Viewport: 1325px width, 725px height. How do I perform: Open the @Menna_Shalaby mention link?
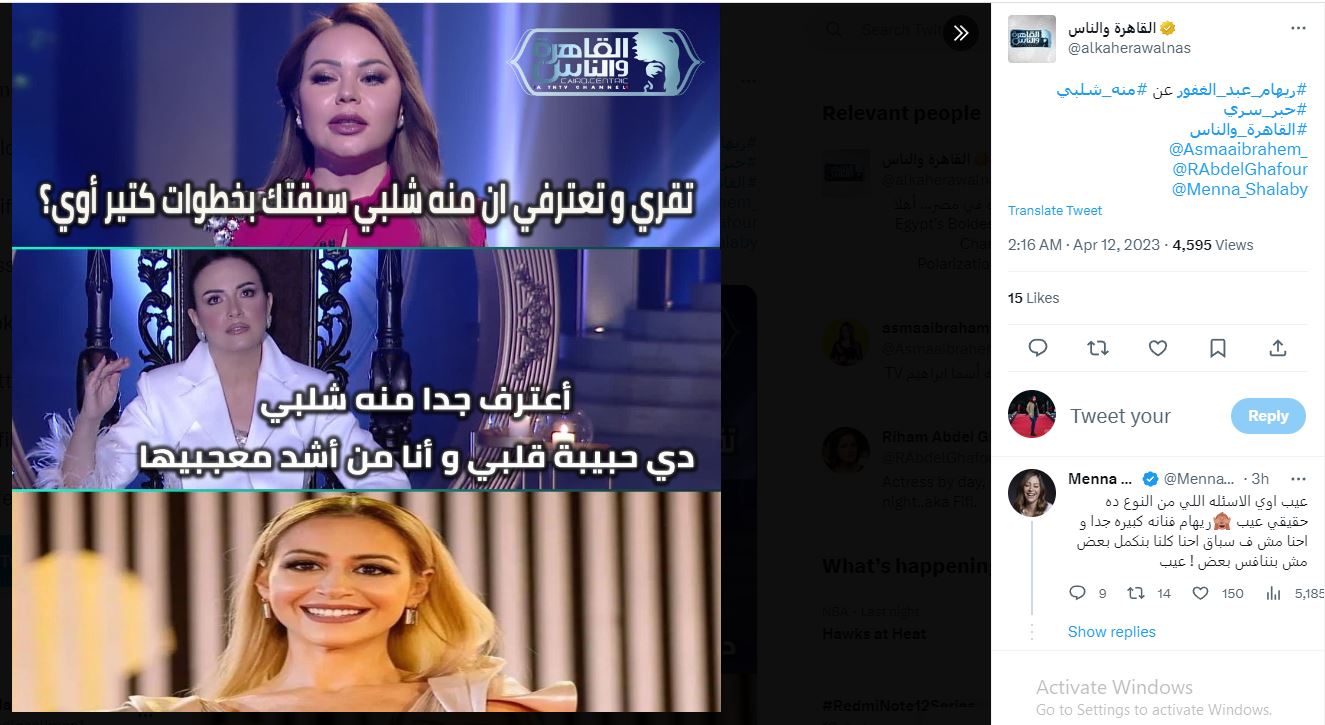(1239, 189)
